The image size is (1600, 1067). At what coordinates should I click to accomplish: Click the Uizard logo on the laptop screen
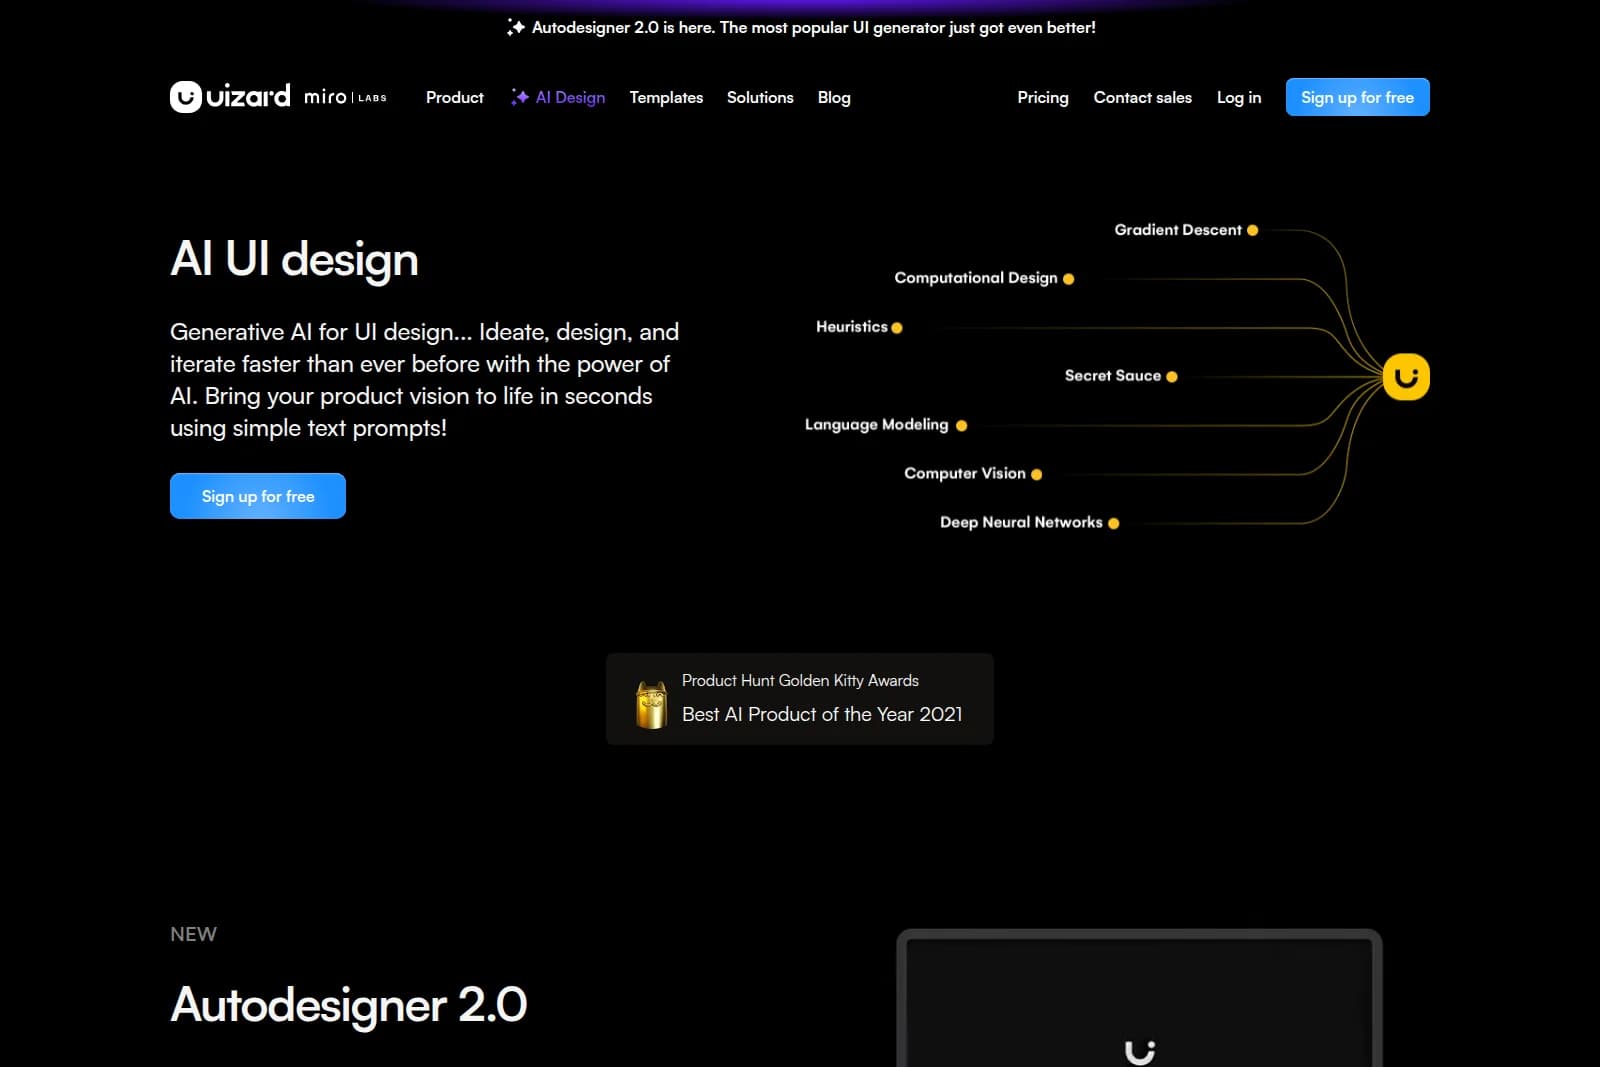(1140, 1050)
